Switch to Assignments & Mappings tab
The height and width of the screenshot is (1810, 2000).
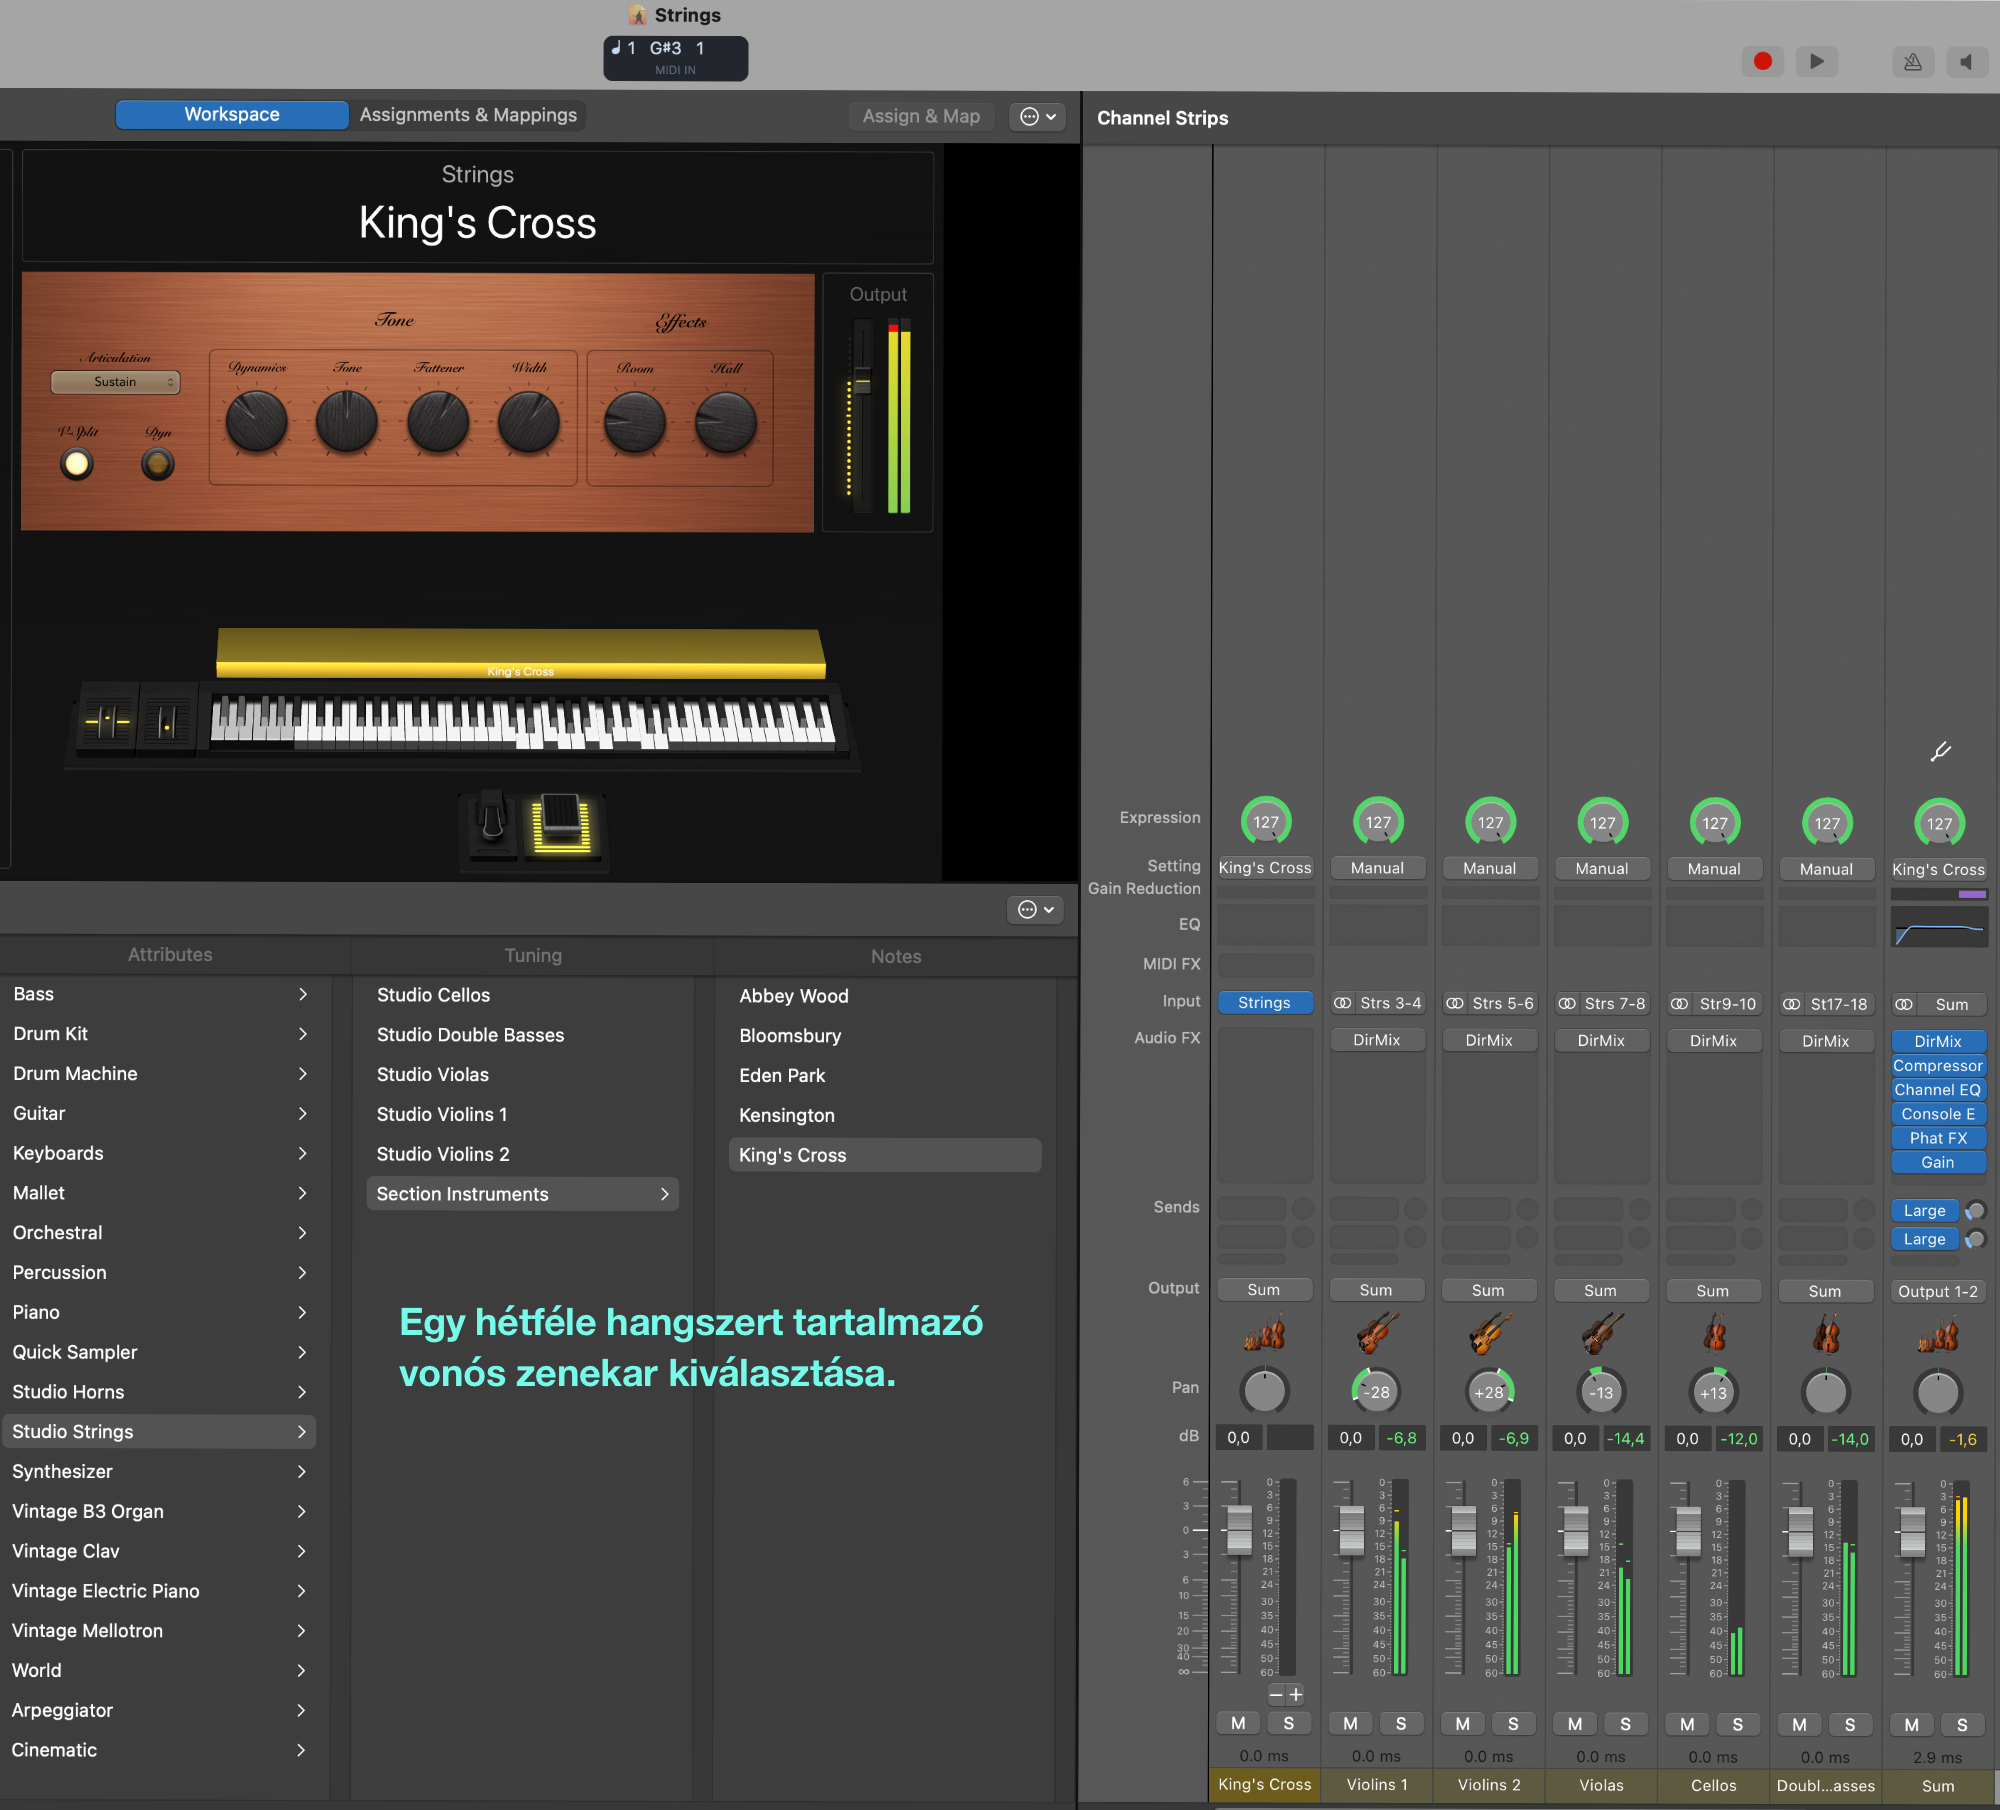click(468, 115)
